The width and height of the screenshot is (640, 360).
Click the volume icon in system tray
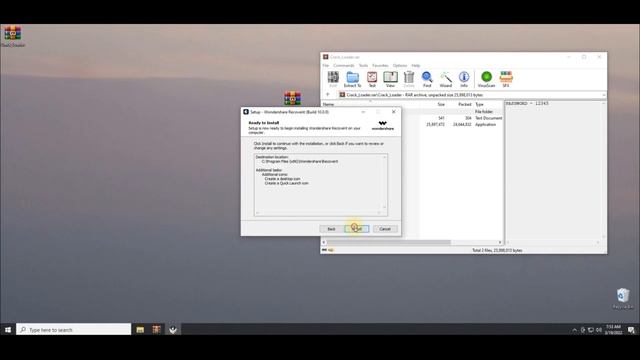pos(599,330)
